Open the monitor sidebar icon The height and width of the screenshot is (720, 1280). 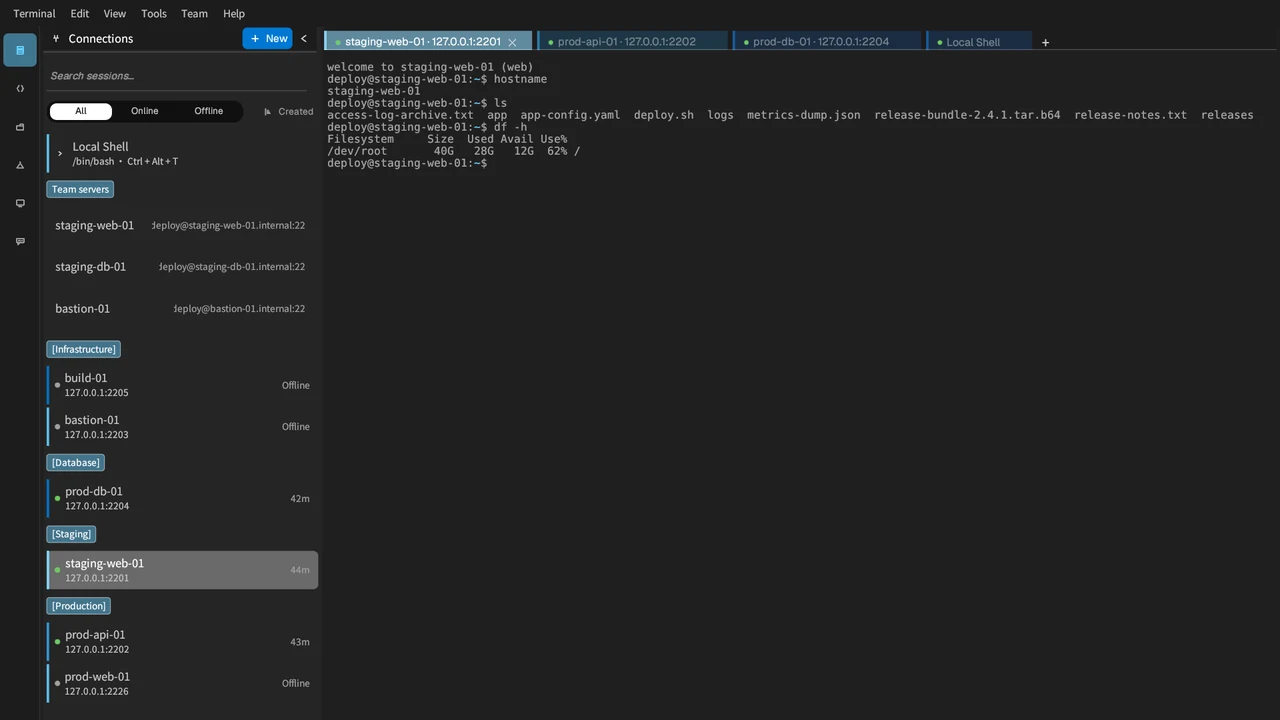click(x=20, y=203)
